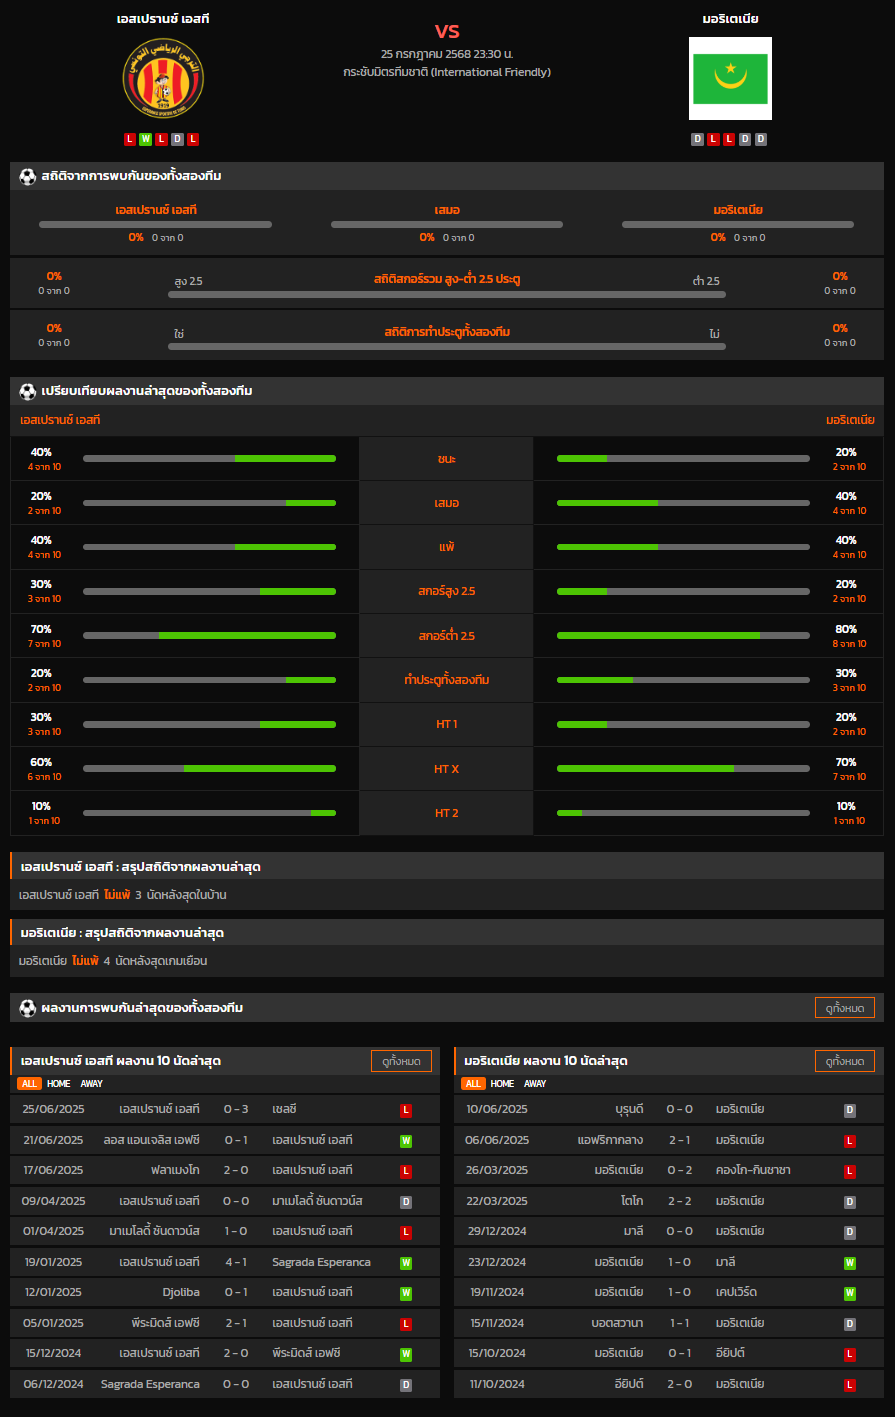Click the Mauritania flag image
895x1417 pixels.
click(730, 79)
